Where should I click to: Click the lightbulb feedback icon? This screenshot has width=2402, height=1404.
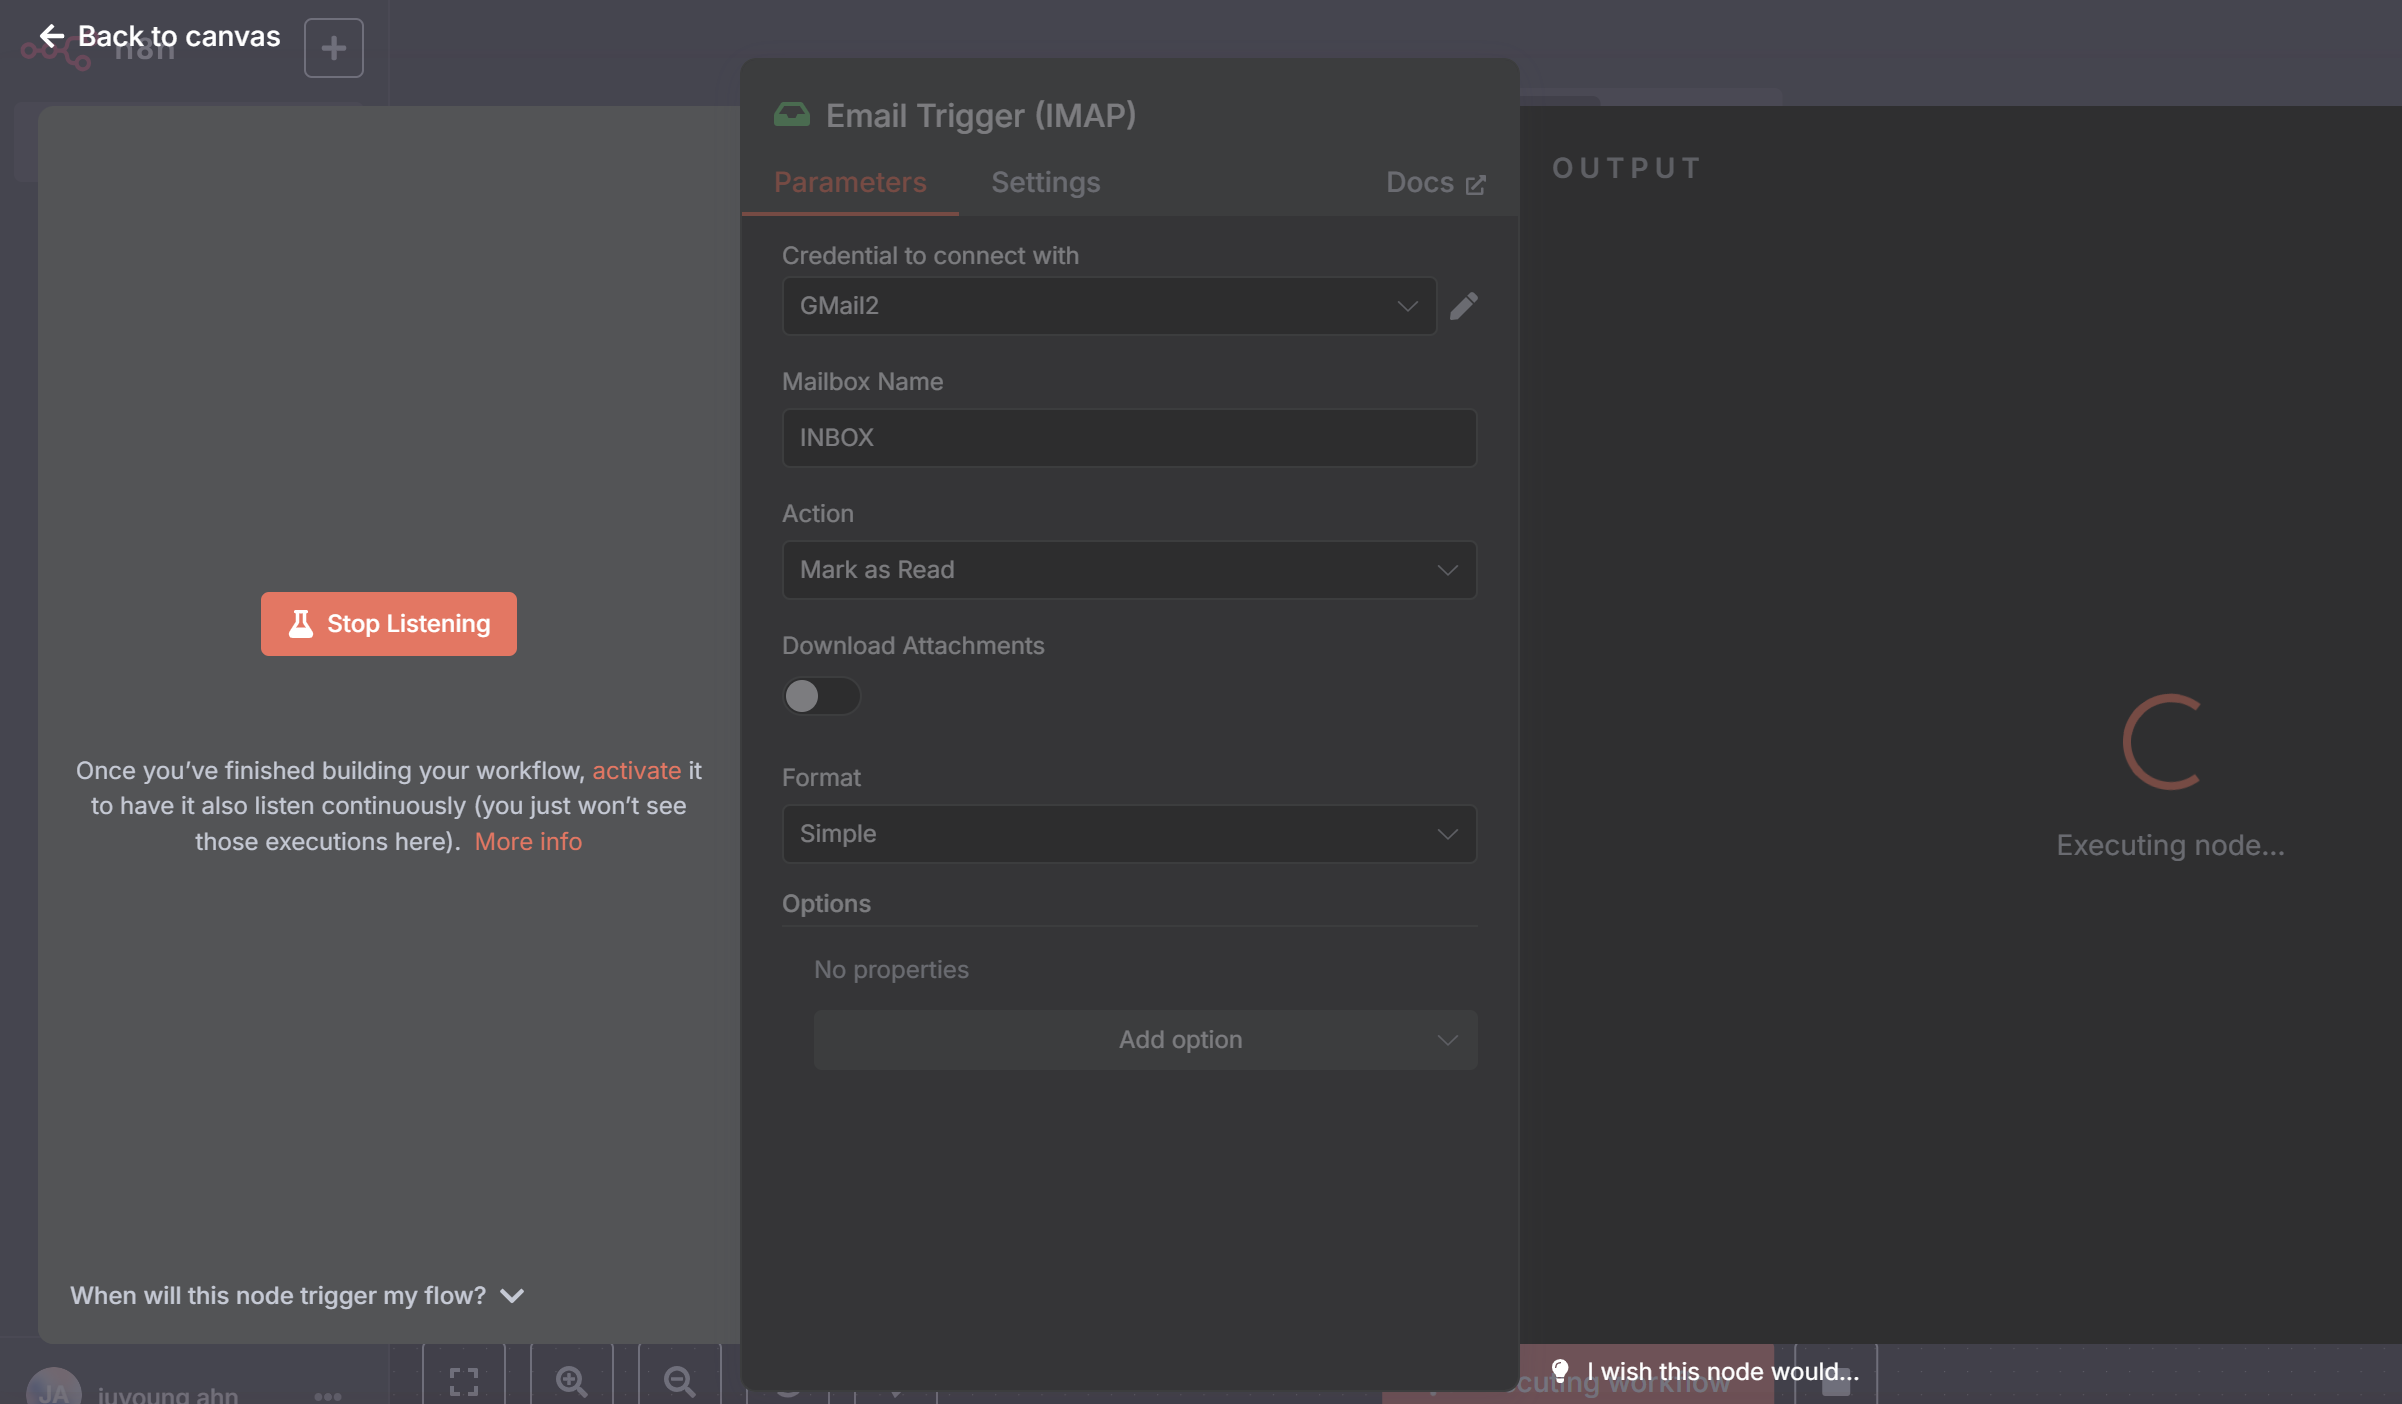pyautogui.click(x=1559, y=1370)
